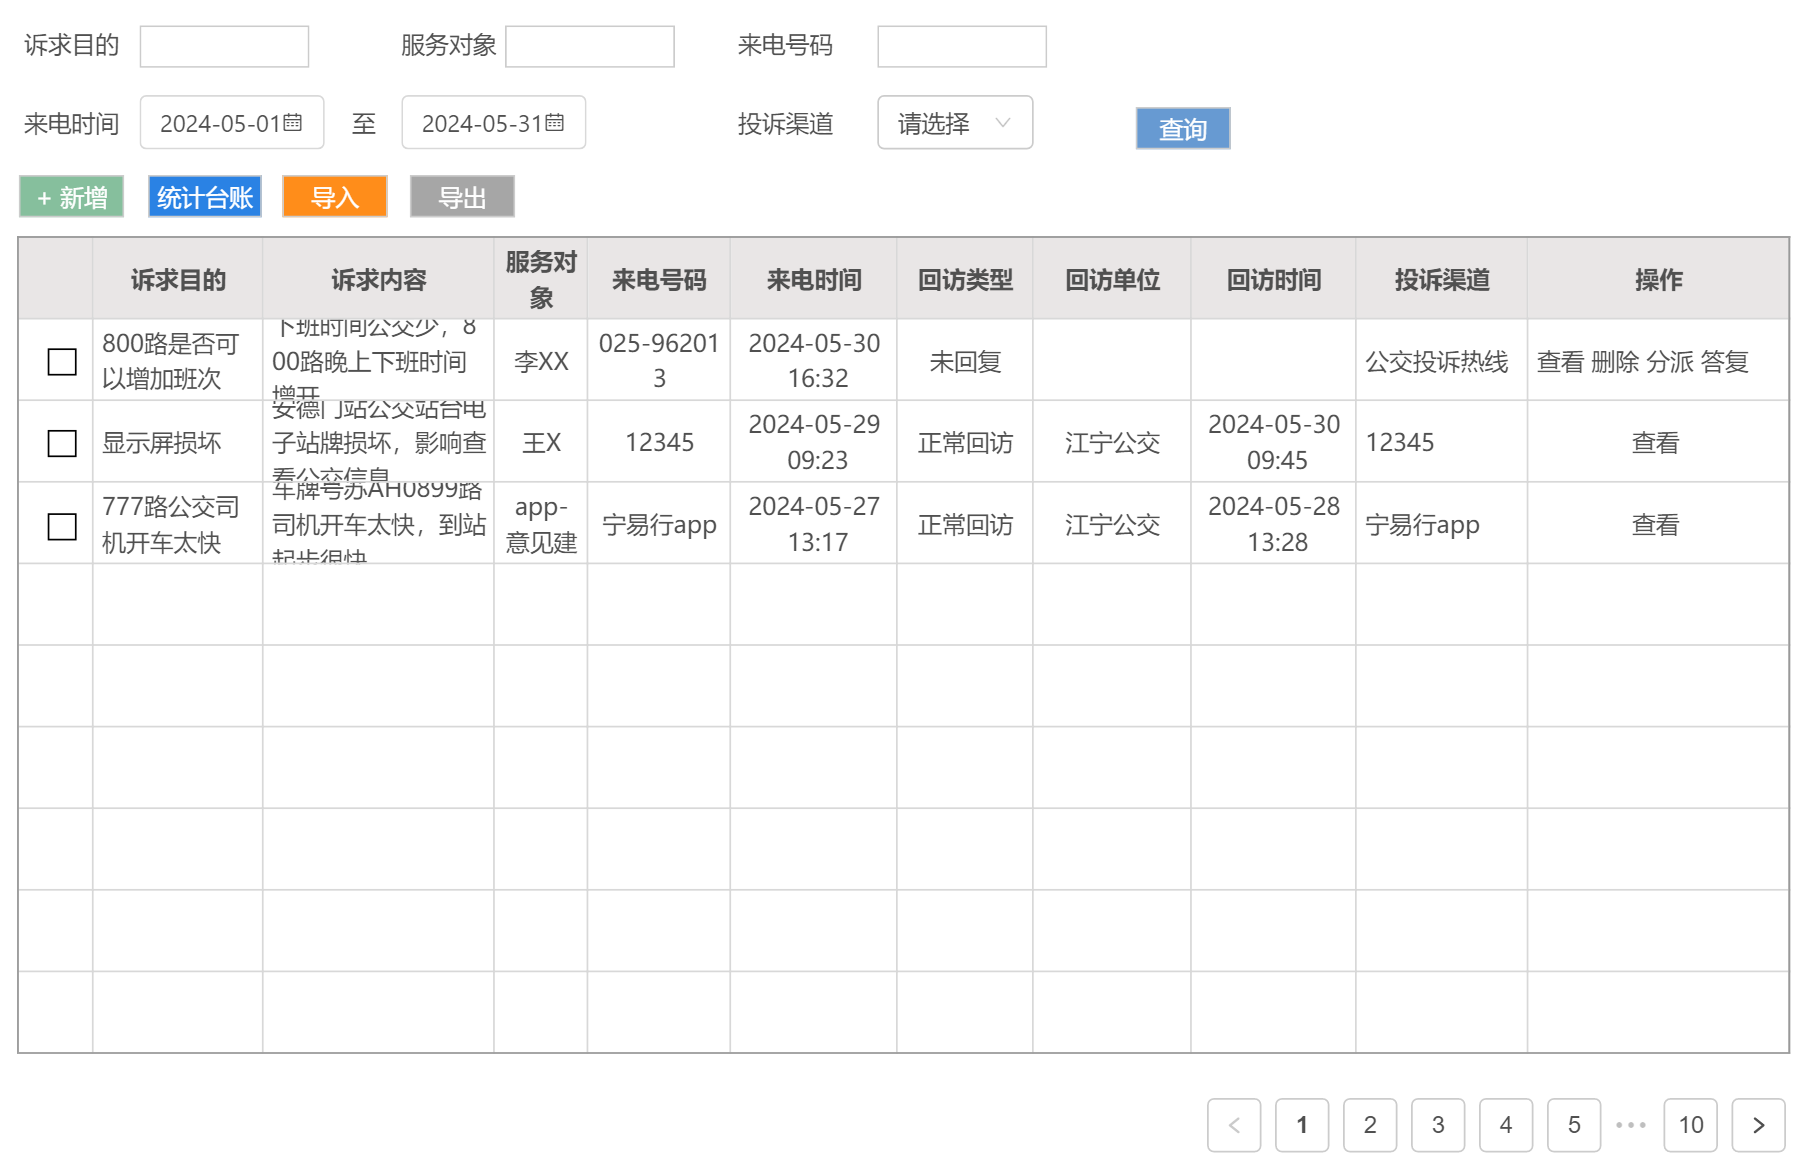Click 答复 in the 李XX row
The height and width of the screenshot is (1173, 1817).
click(x=1725, y=361)
